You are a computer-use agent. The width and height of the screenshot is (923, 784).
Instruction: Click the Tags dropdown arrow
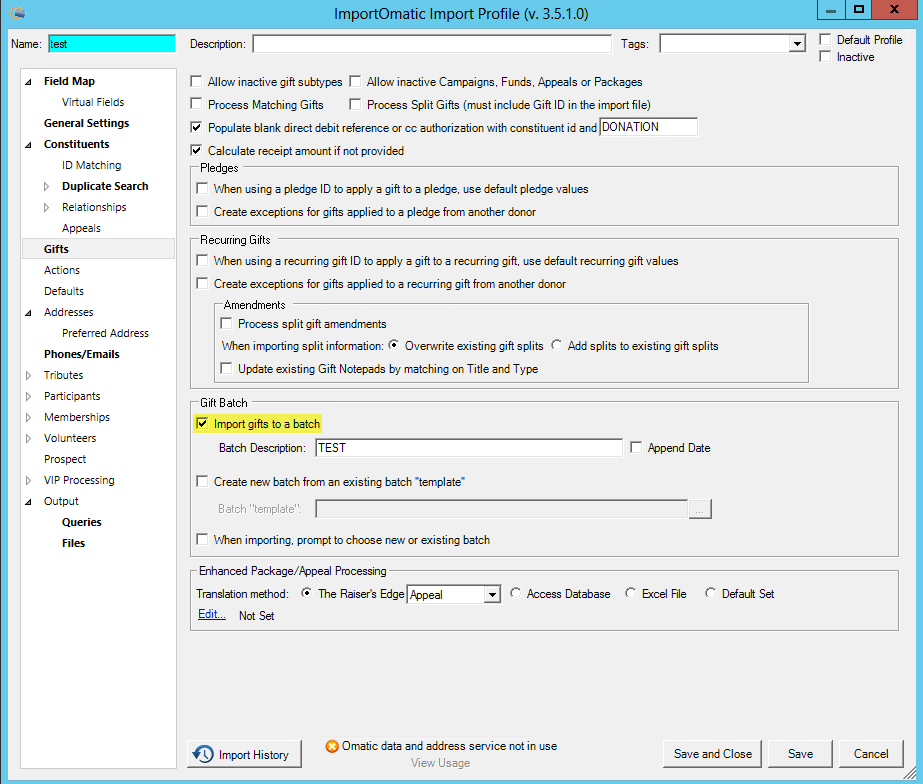(x=797, y=43)
